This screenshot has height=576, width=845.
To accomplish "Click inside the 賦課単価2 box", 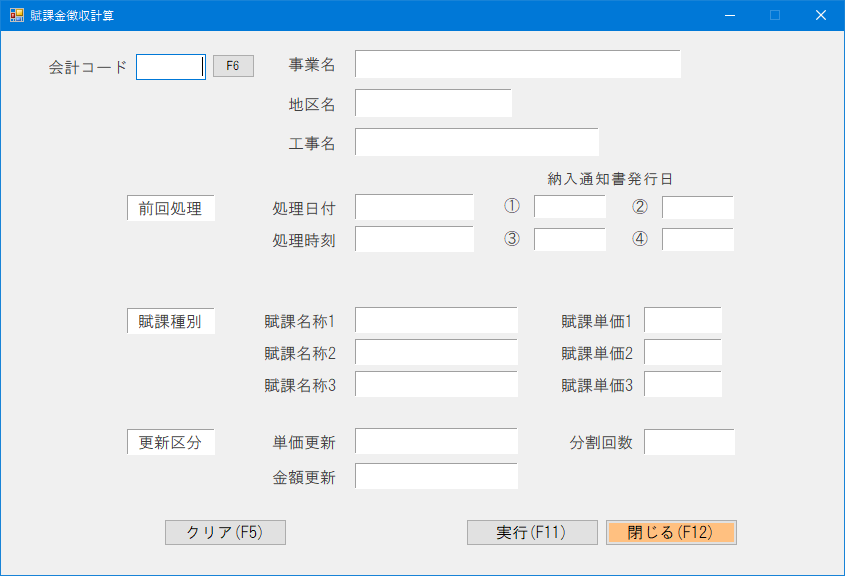I will click(684, 352).
